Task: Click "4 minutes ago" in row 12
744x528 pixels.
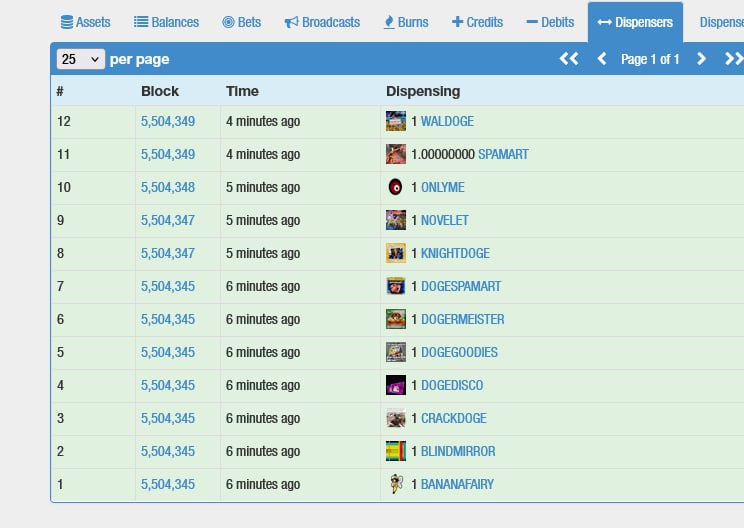Action: 263,121
